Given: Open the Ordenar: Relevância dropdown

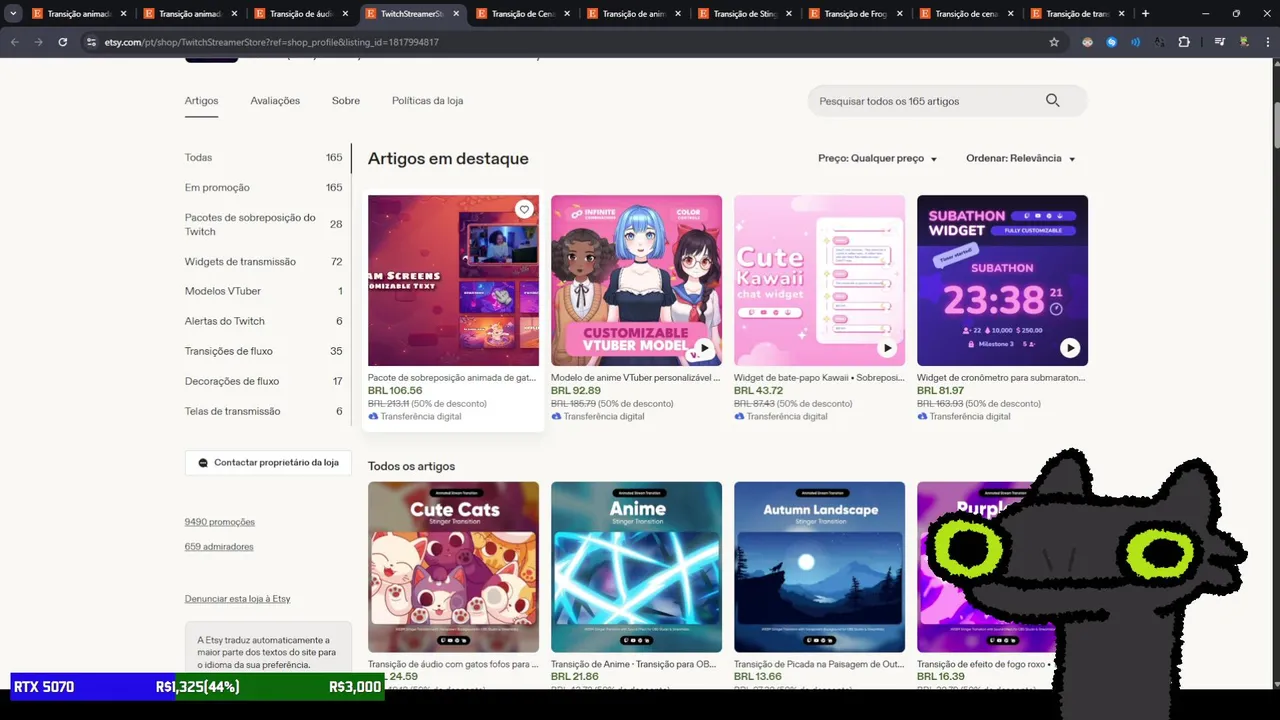Looking at the screenshot, I should click(1020, 158).
